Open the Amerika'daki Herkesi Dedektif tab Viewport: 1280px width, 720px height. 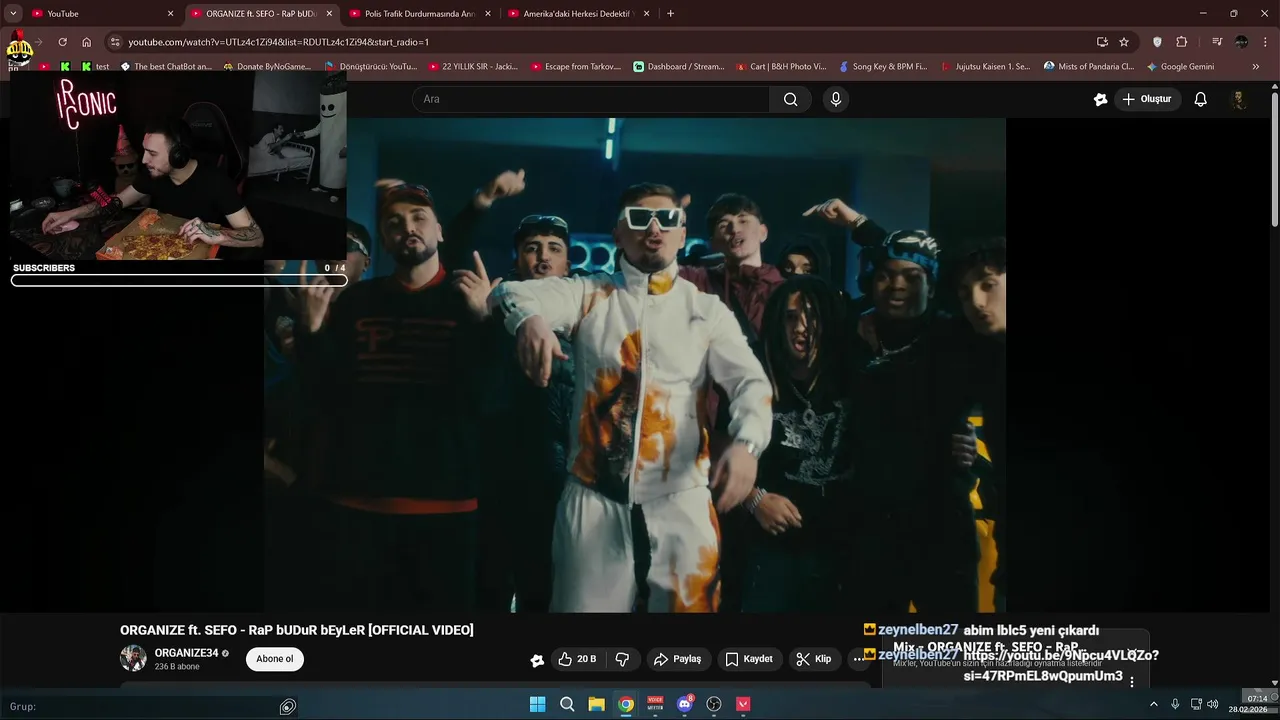coord(580,13)
